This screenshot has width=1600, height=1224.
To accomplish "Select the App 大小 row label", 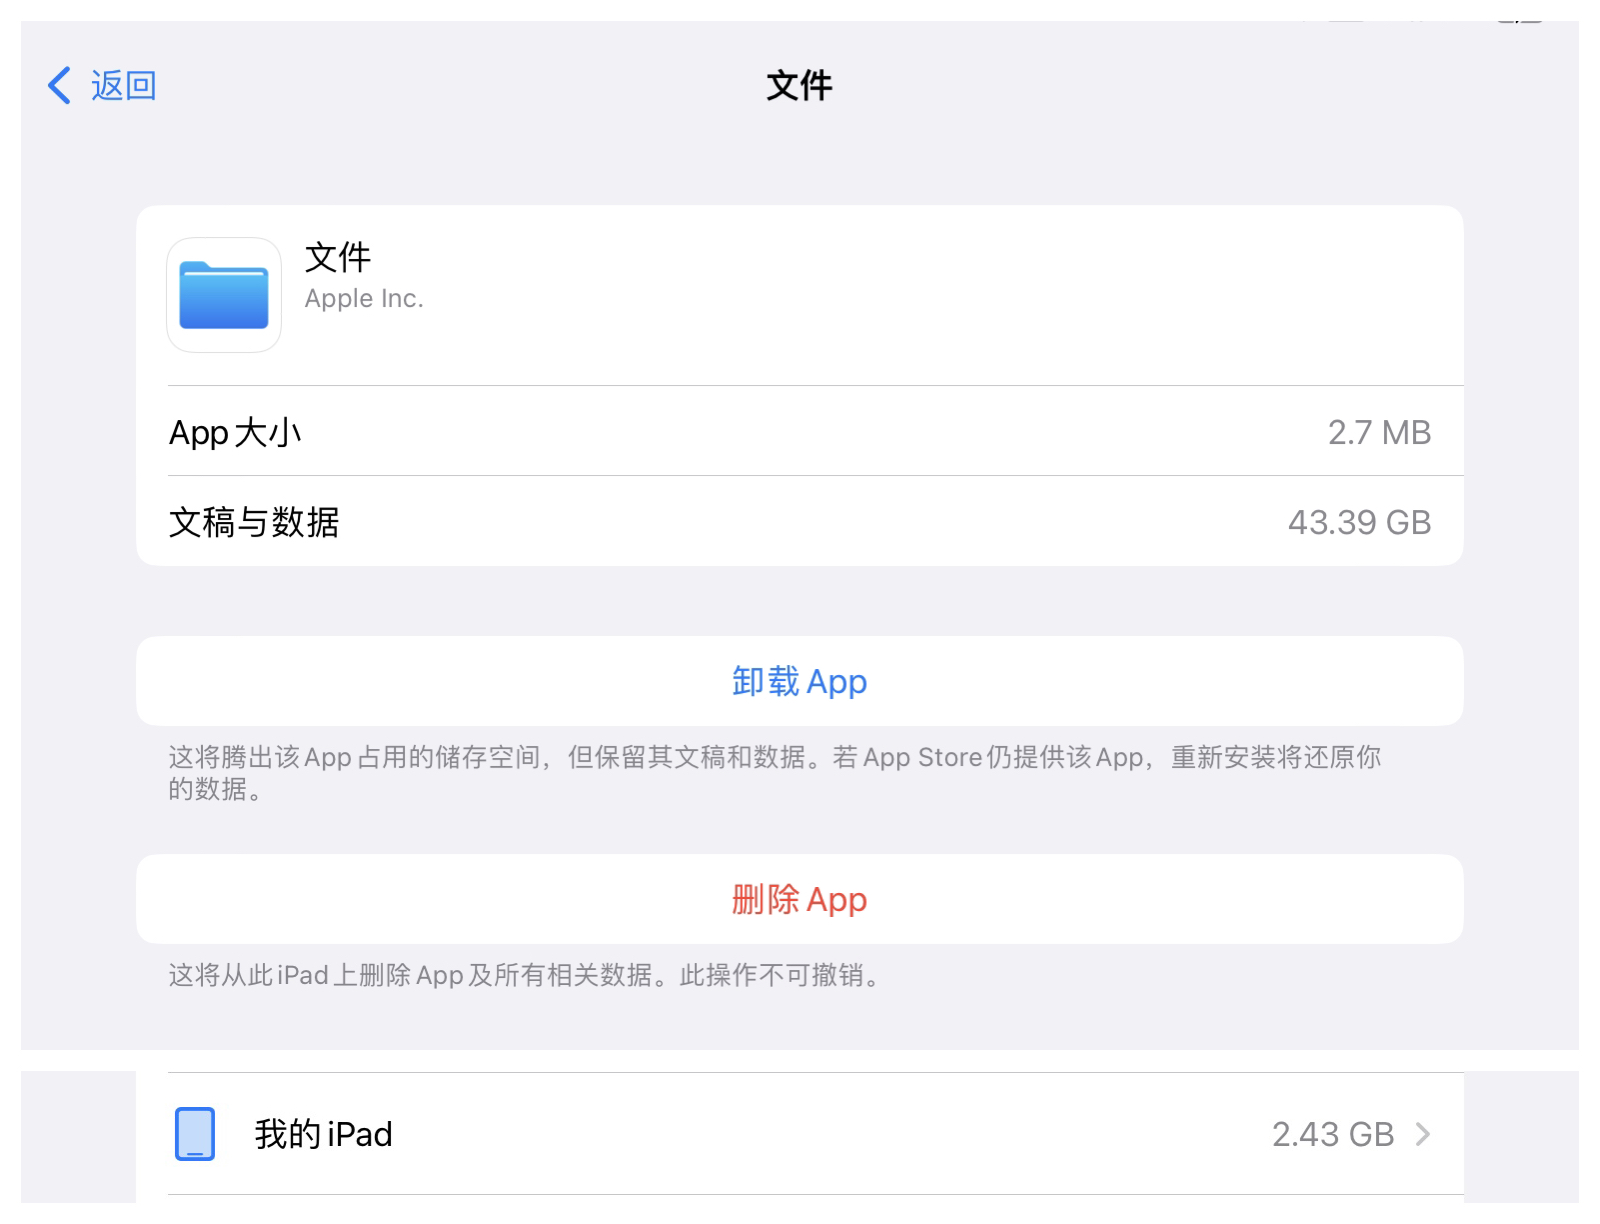I will point(235,433).
